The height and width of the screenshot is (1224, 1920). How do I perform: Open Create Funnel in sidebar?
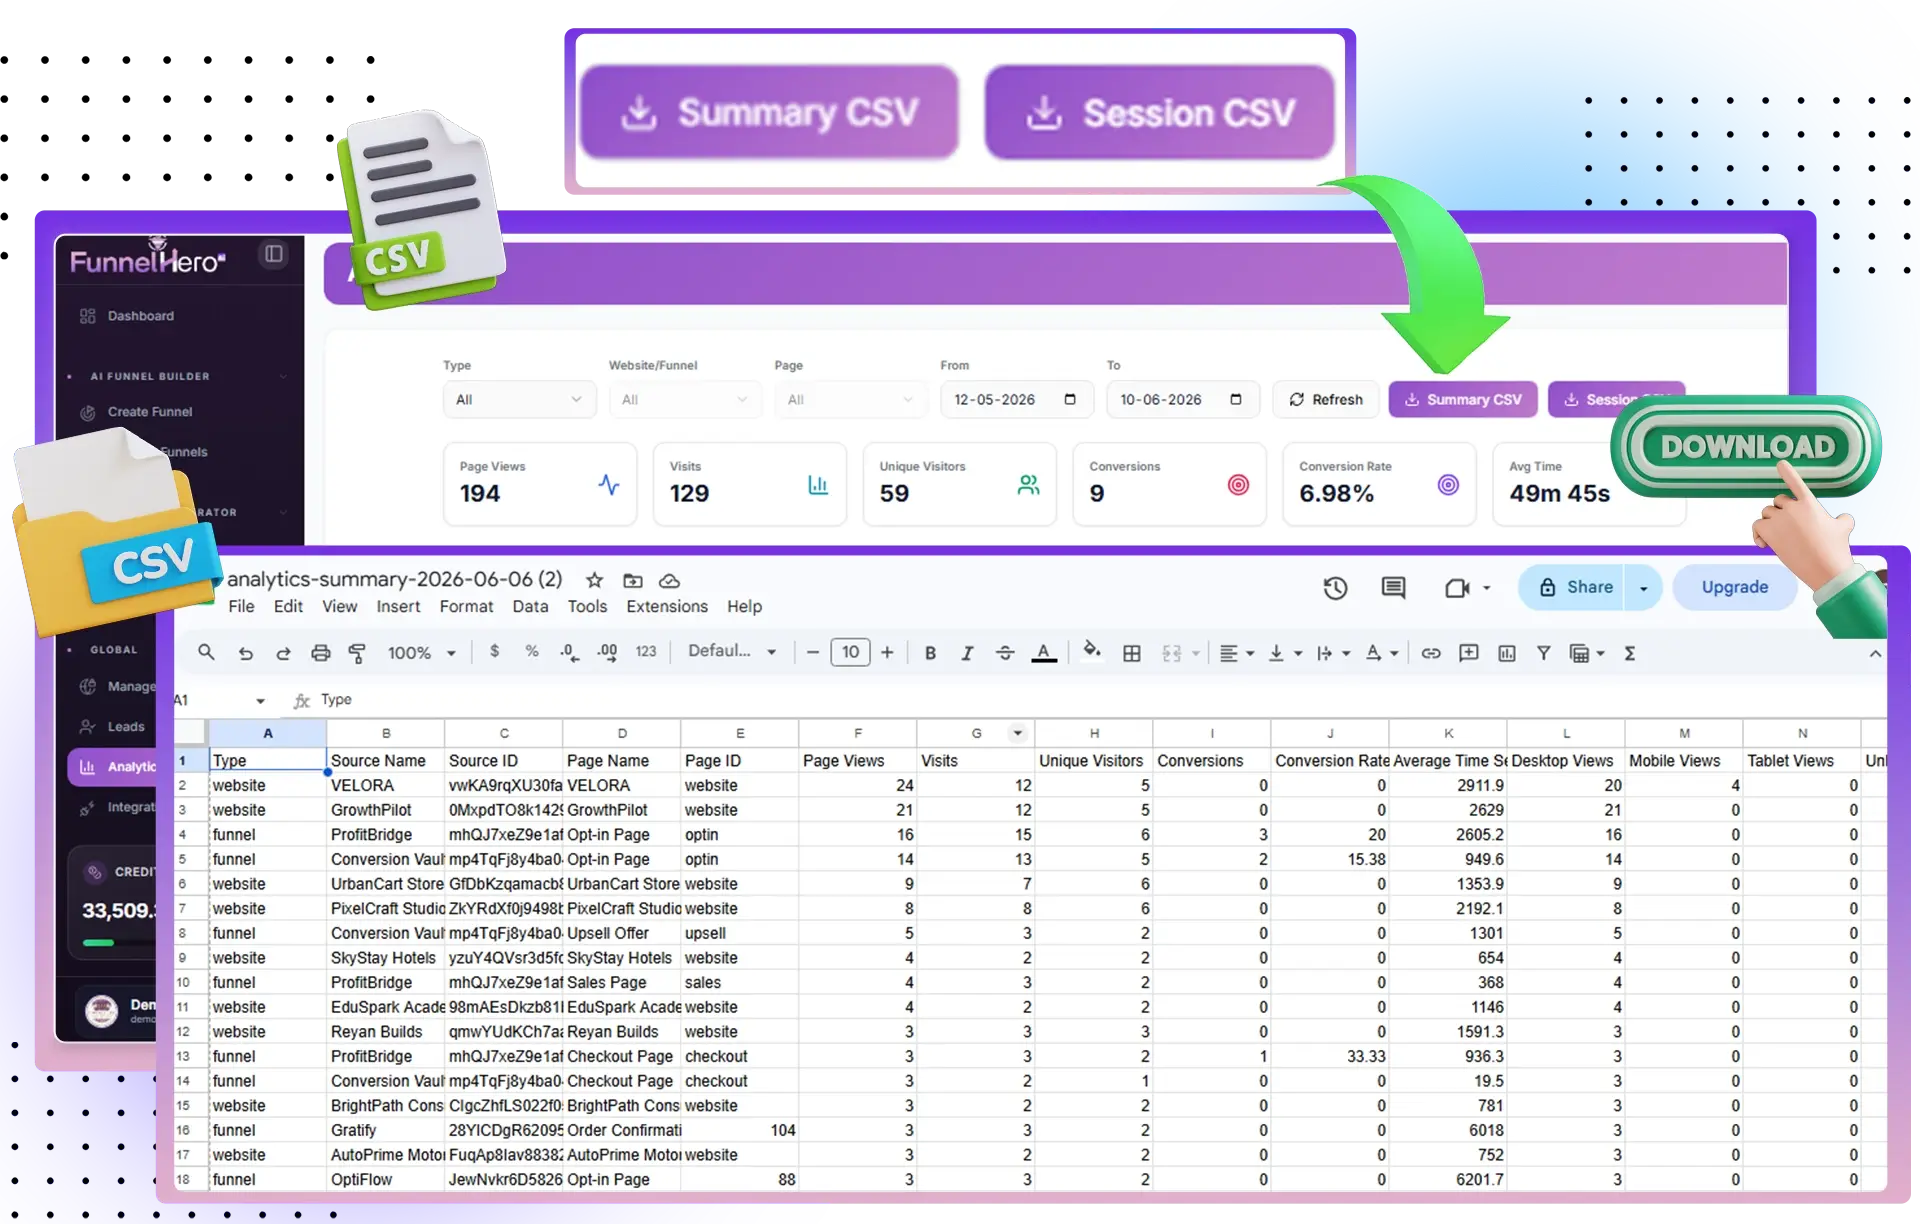pos(150,412)
